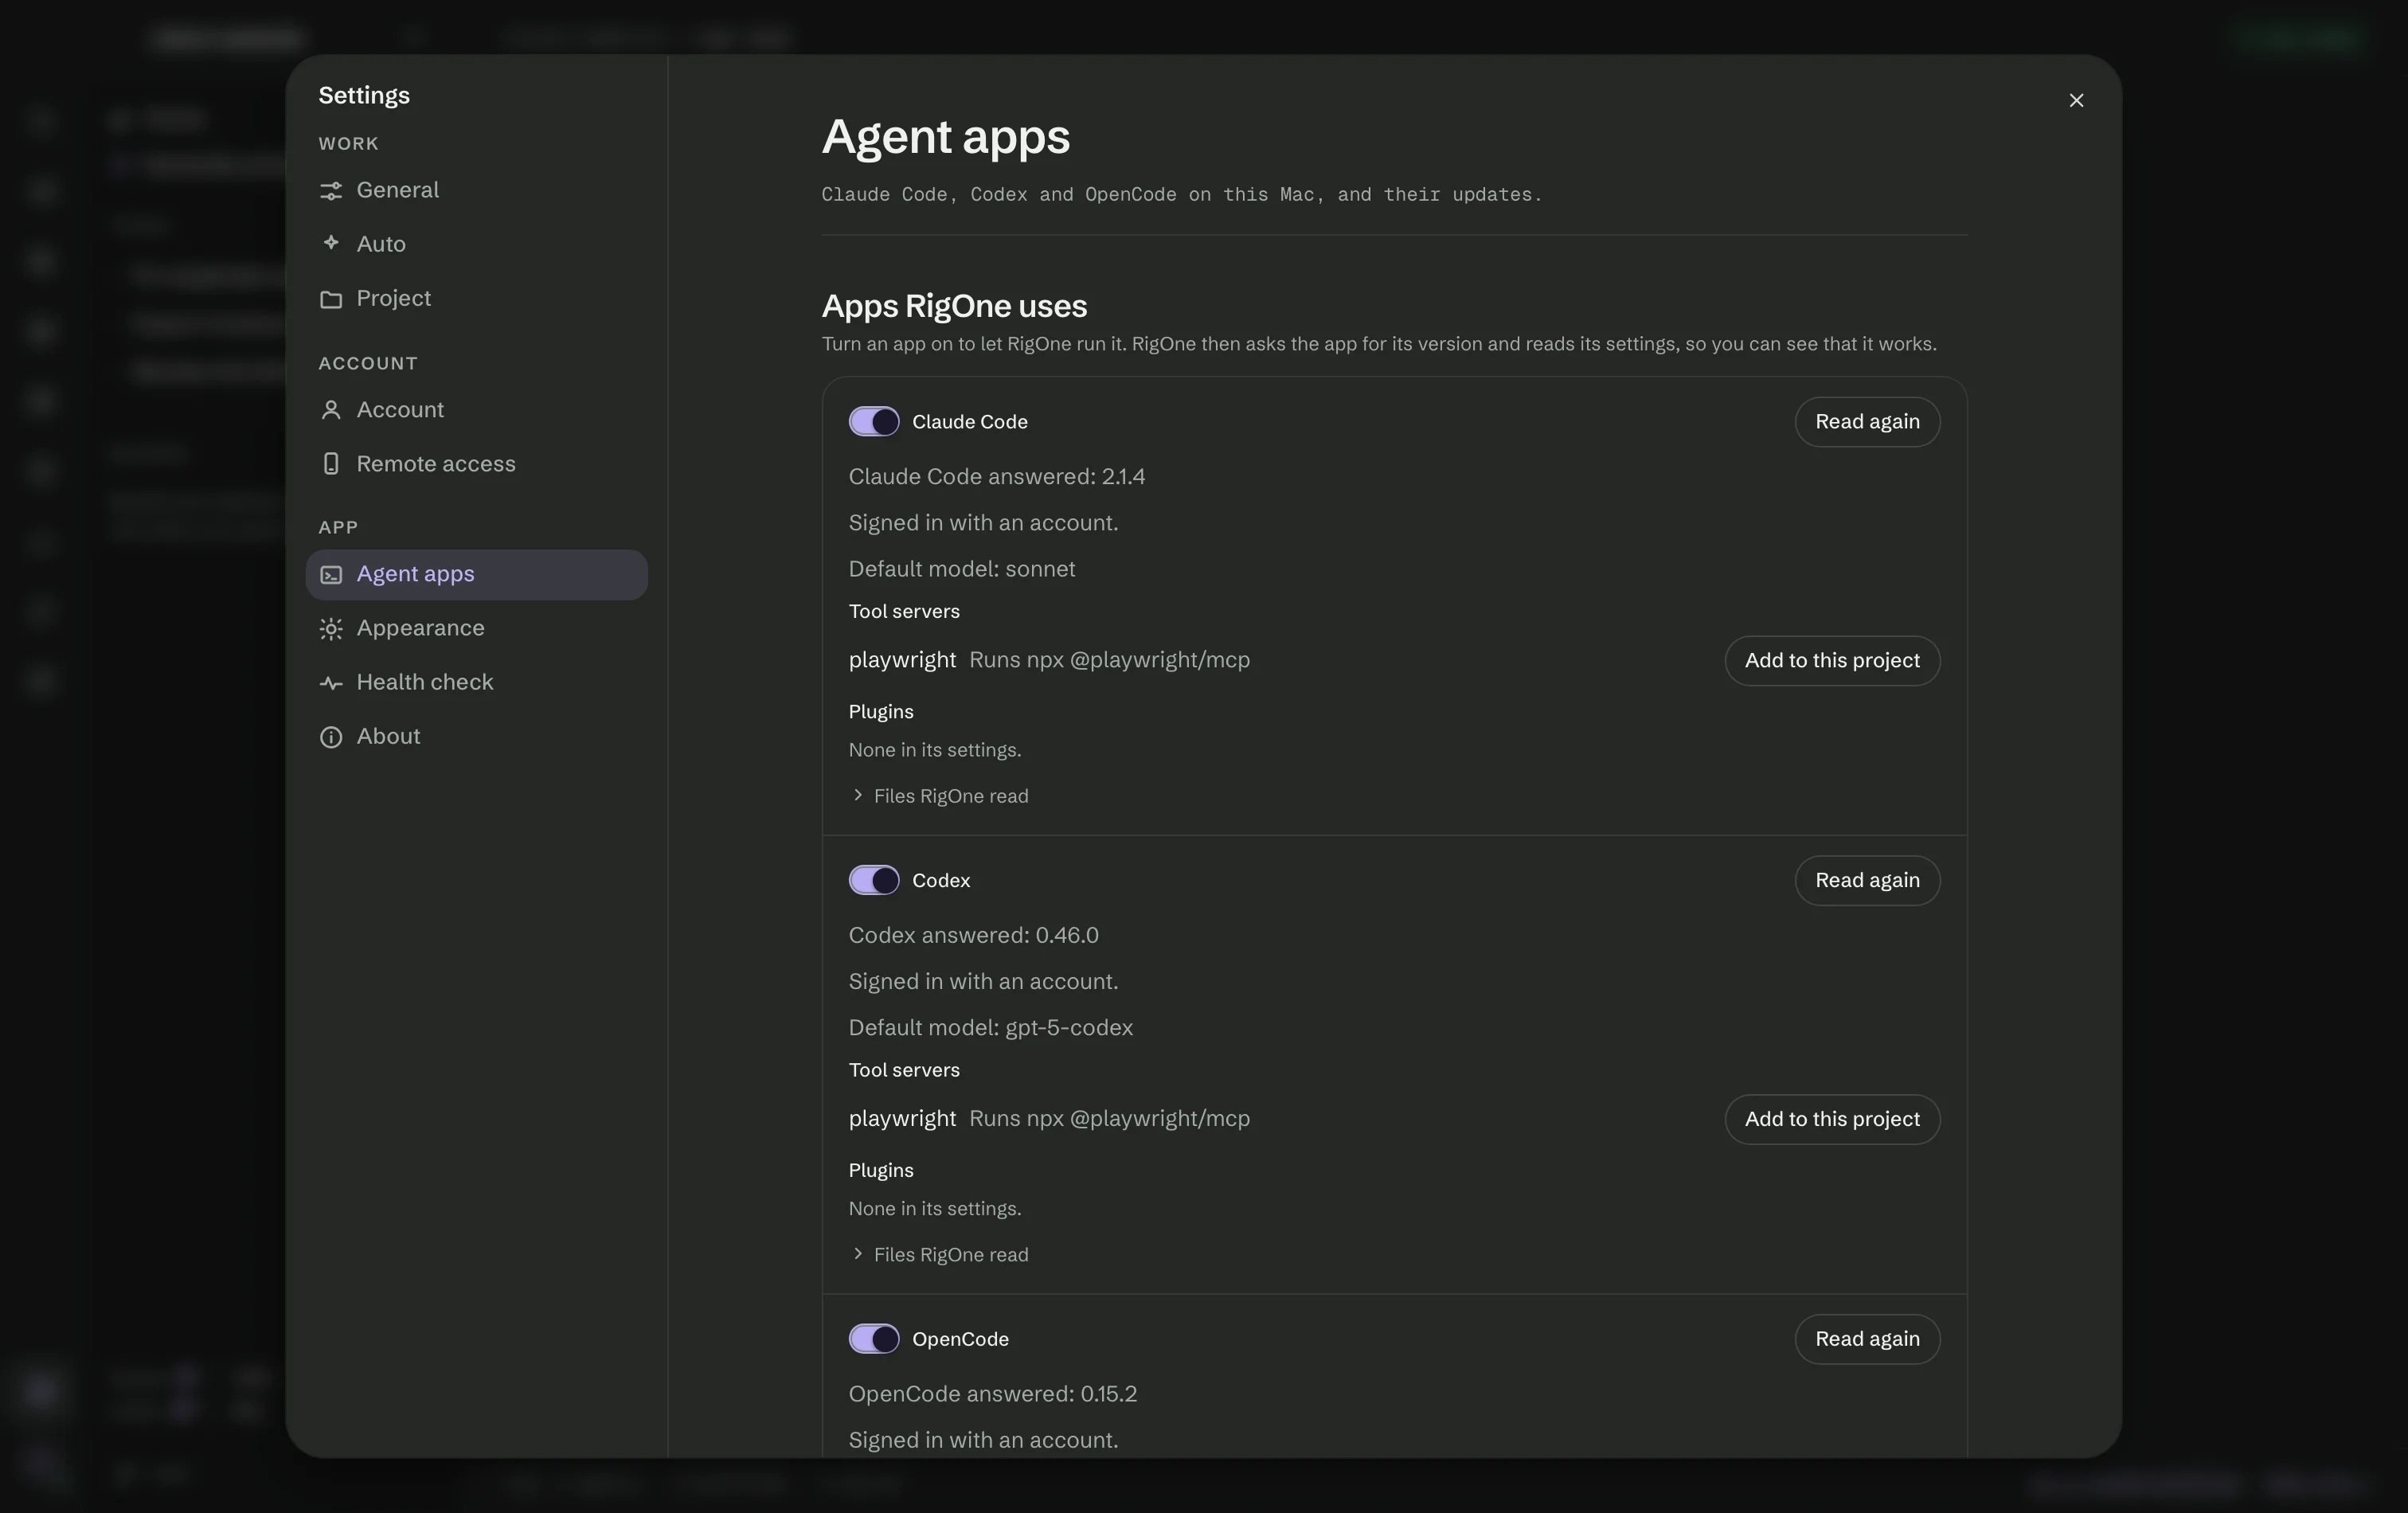Image resolution: width=2408 pixels, height=1513 pixels.
Task: Show the About page
Action: pos(476,736)
